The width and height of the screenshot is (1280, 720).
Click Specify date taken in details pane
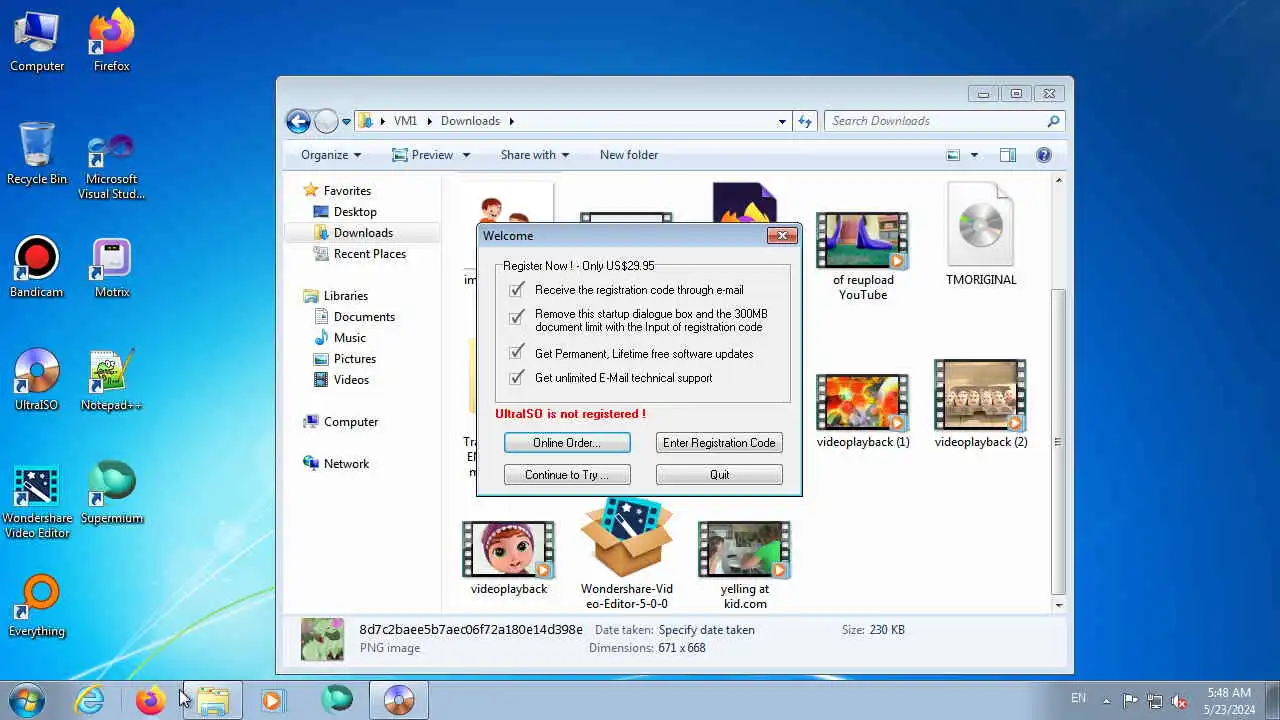[707, 630]
